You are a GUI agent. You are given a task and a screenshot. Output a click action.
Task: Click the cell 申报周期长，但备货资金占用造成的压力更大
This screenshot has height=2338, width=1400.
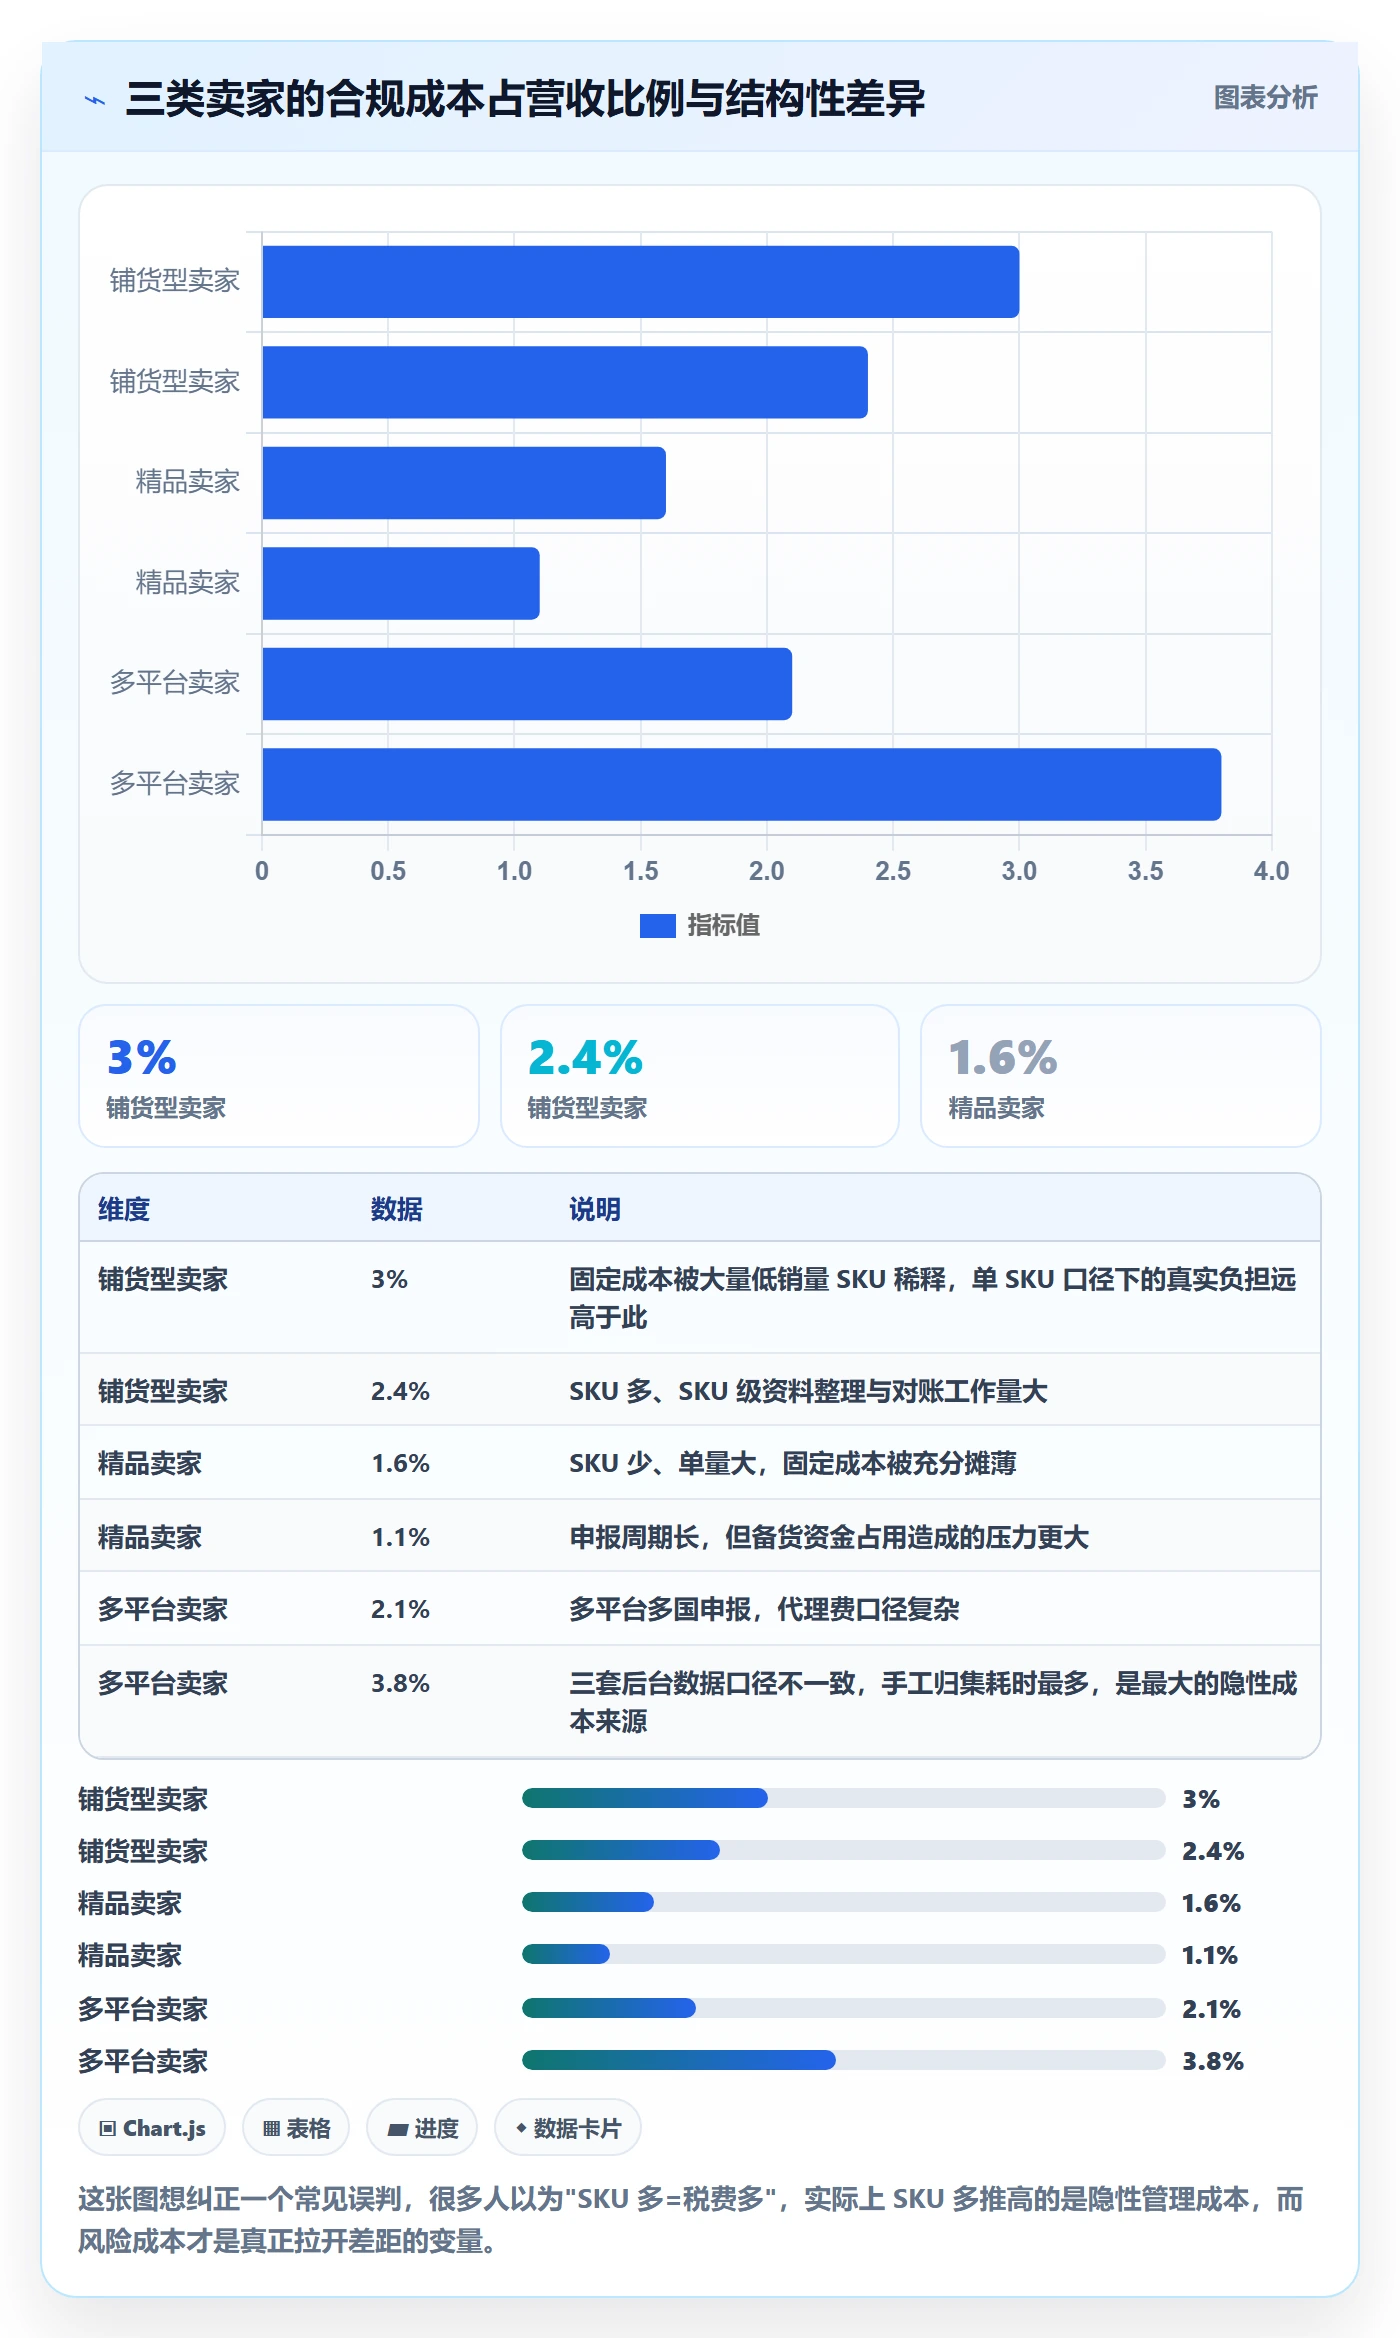829,1537
